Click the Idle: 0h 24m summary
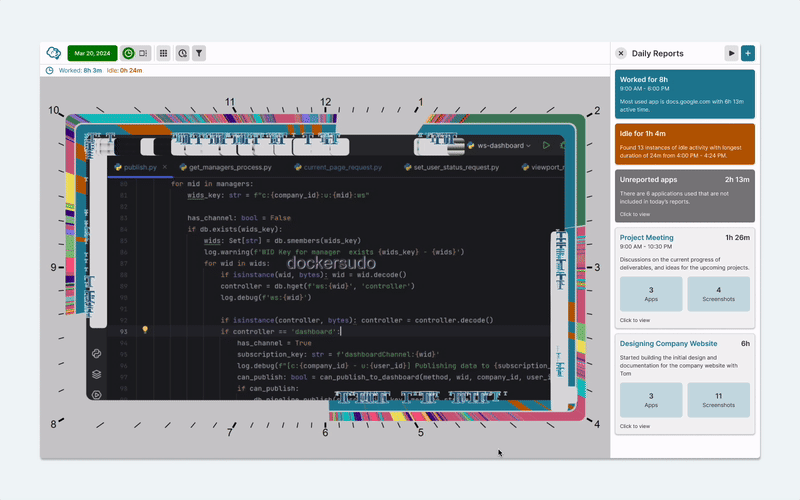Screen dimensions: 800x500 [124, 70]
